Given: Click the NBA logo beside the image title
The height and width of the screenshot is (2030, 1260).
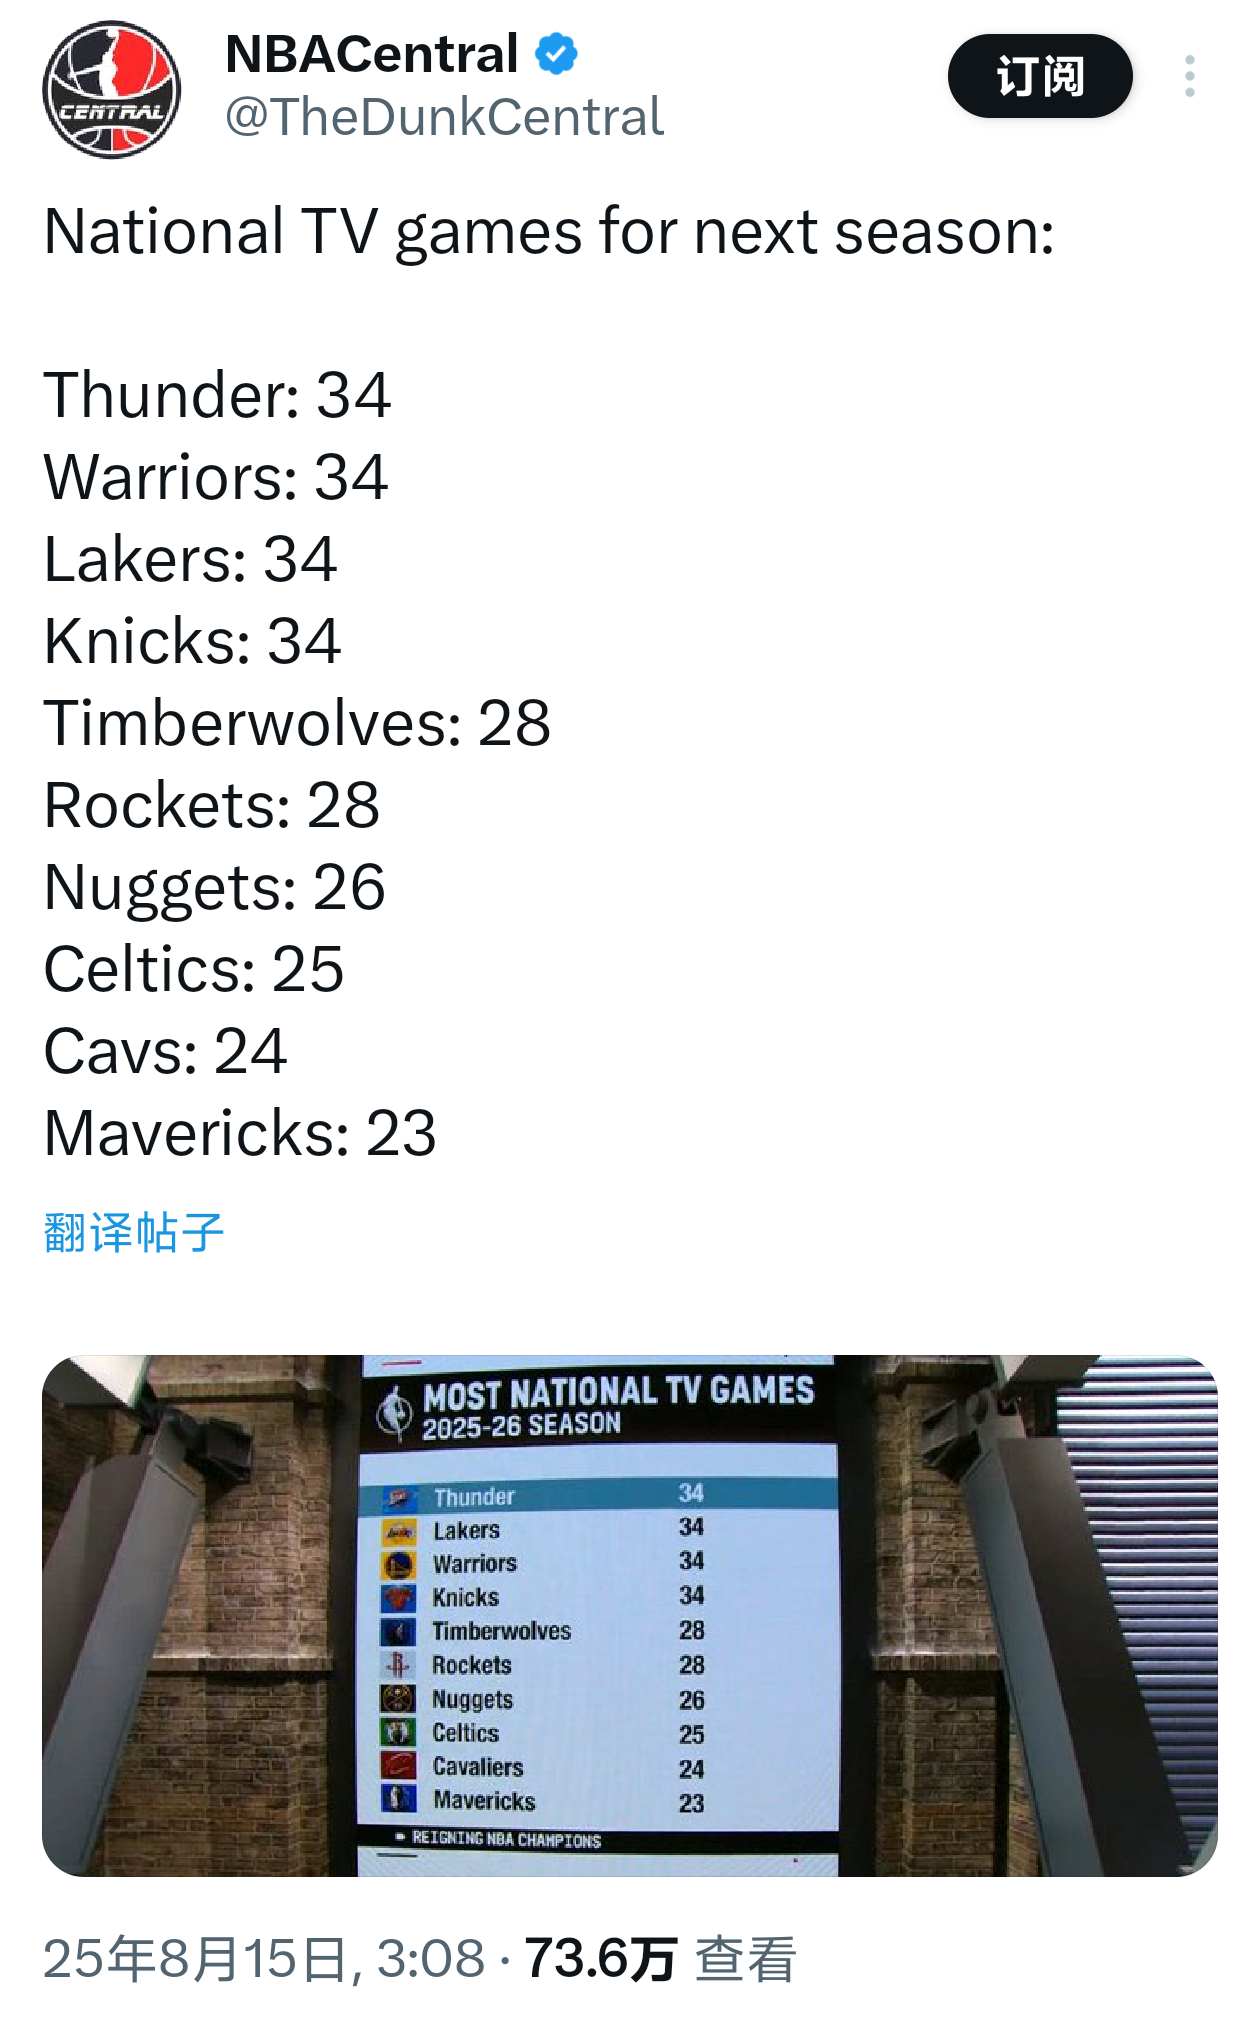Looking at the screenshot, I should [395, 1412].
